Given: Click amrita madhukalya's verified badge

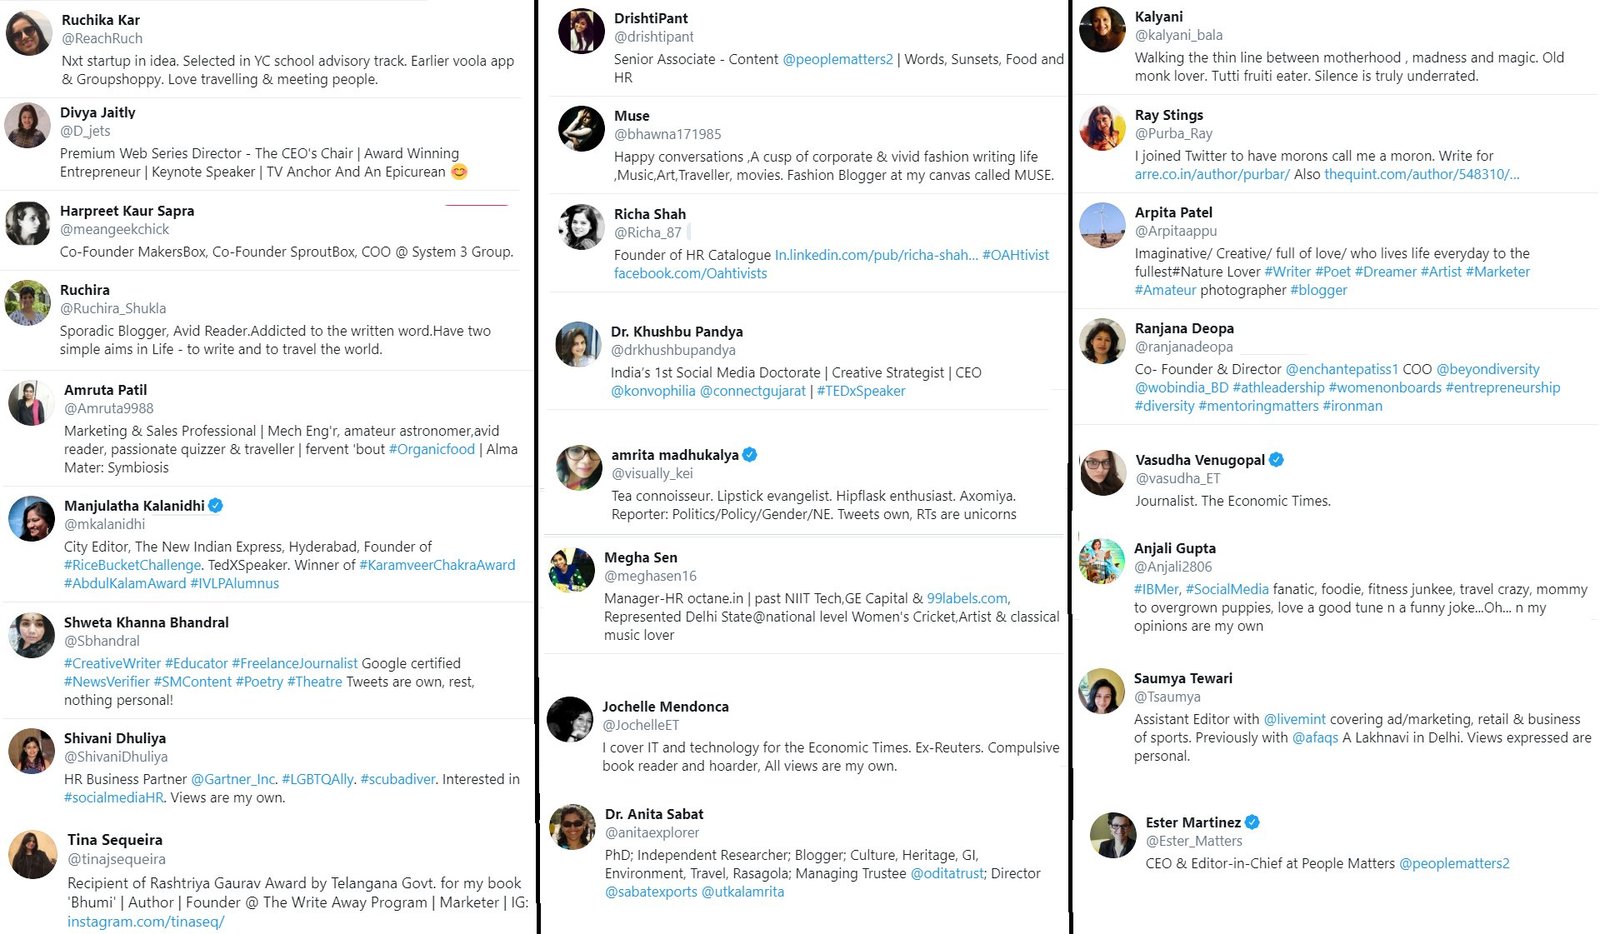Looking at the screenshot, I should [750, 455].
